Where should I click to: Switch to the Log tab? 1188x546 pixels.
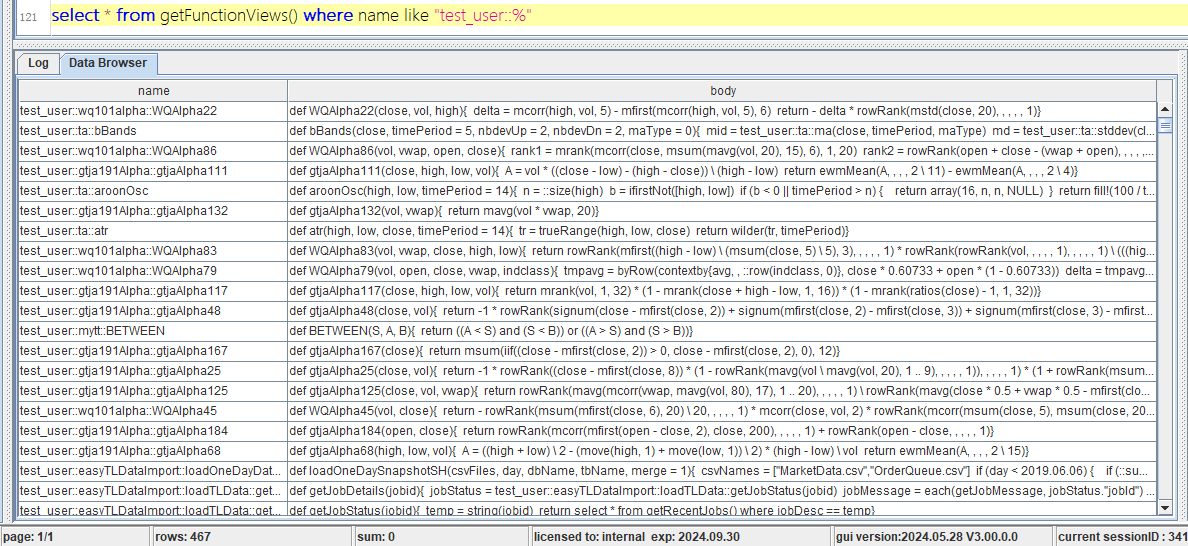click(x=38, y=63)
